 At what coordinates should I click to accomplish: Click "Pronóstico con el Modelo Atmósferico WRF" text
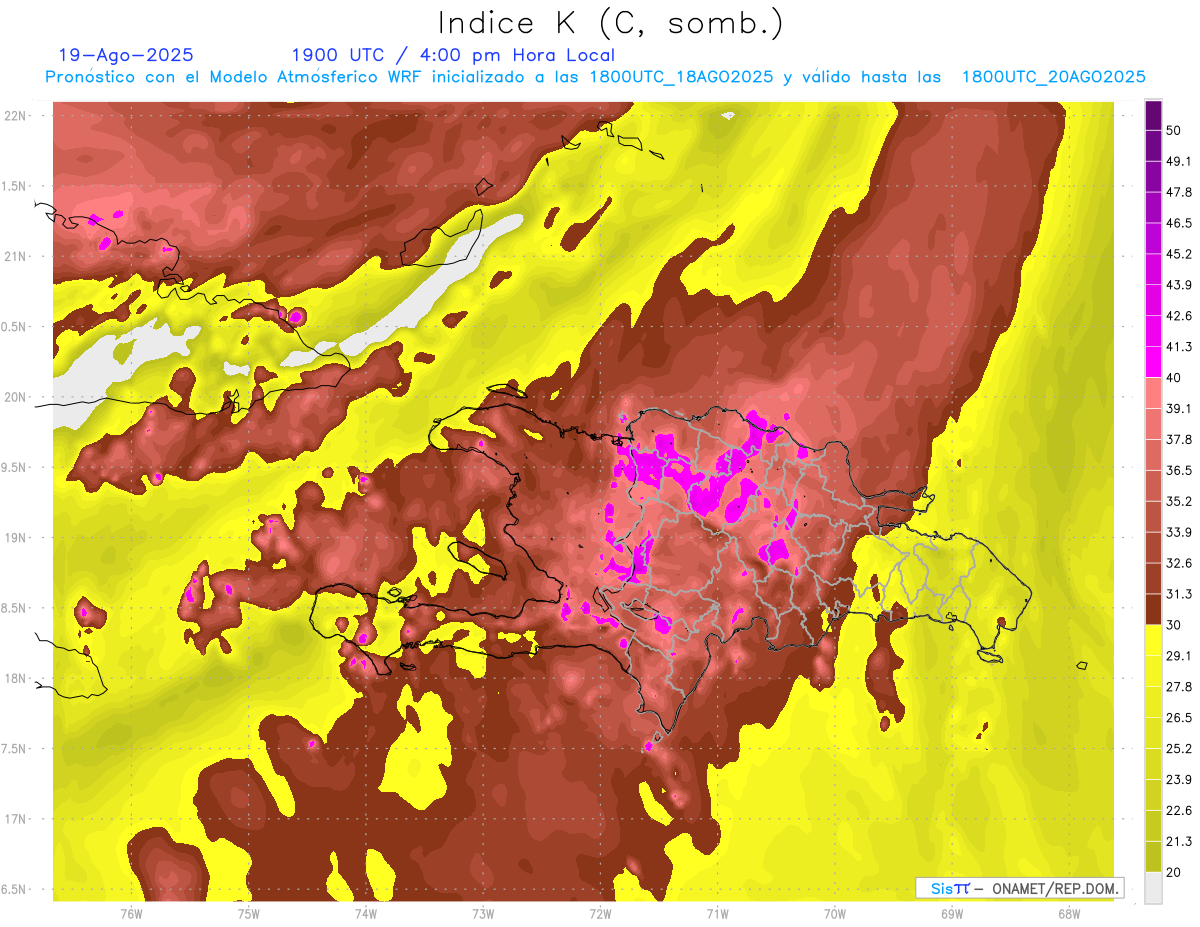tap(235, 77)
